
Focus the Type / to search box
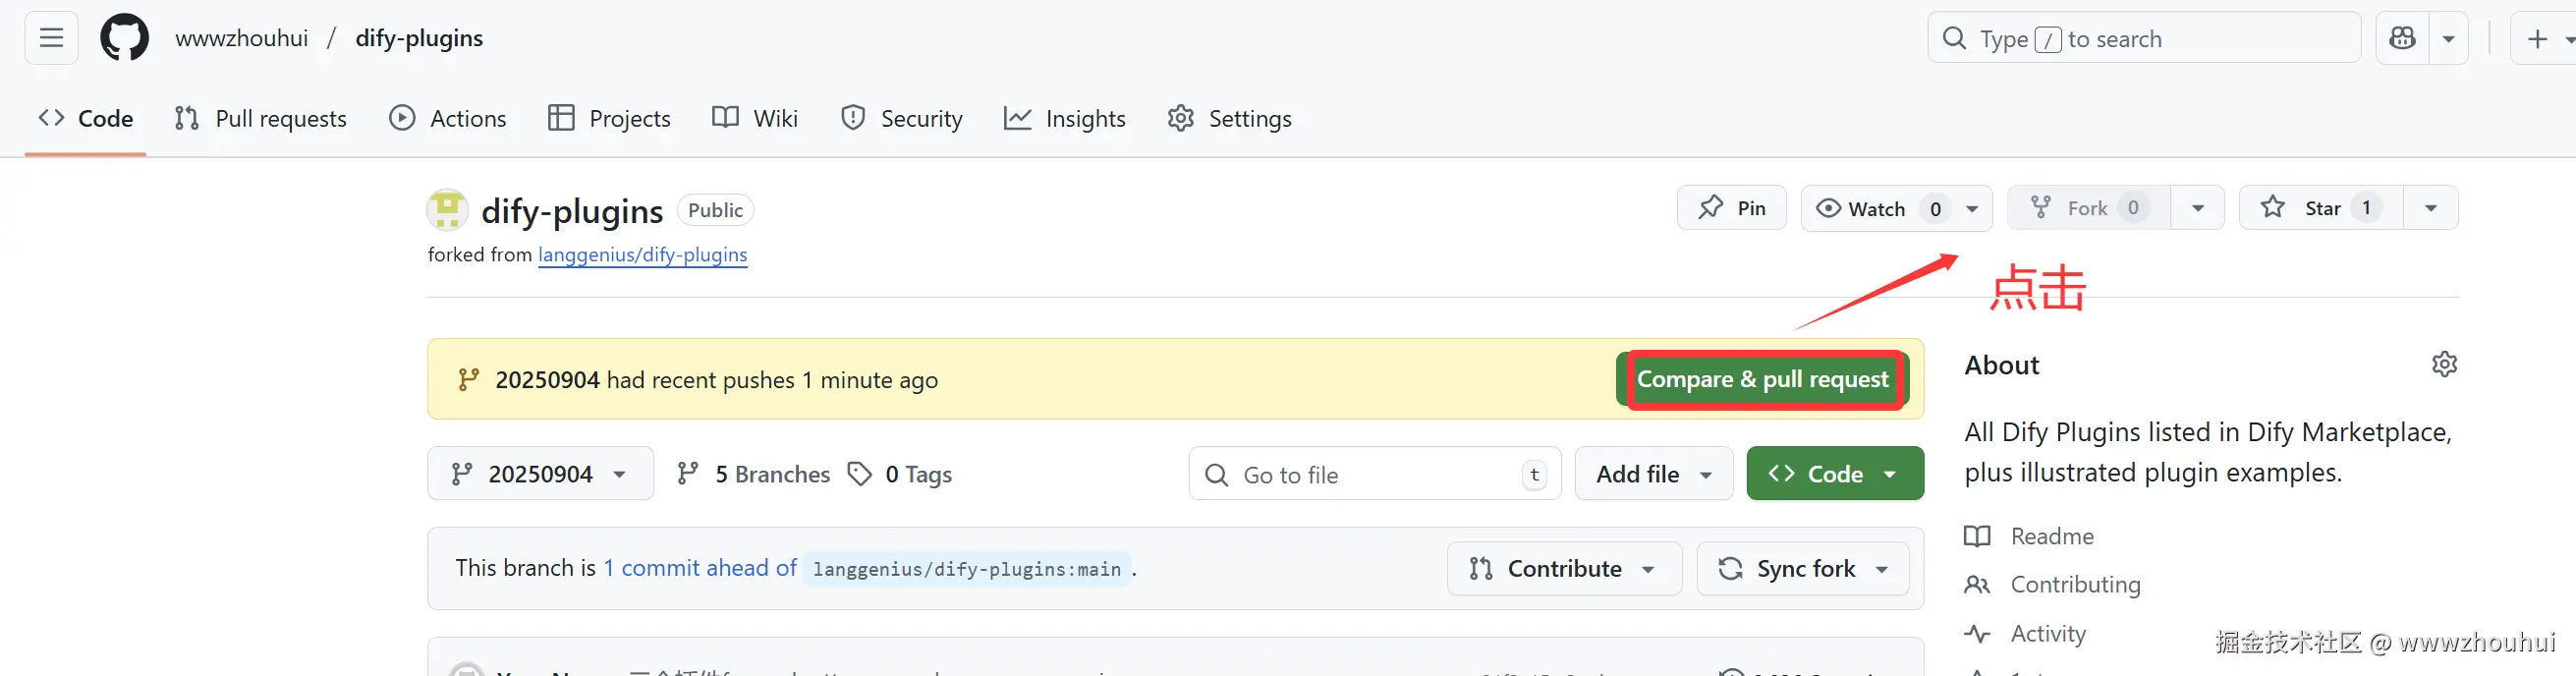(2144, 38)
